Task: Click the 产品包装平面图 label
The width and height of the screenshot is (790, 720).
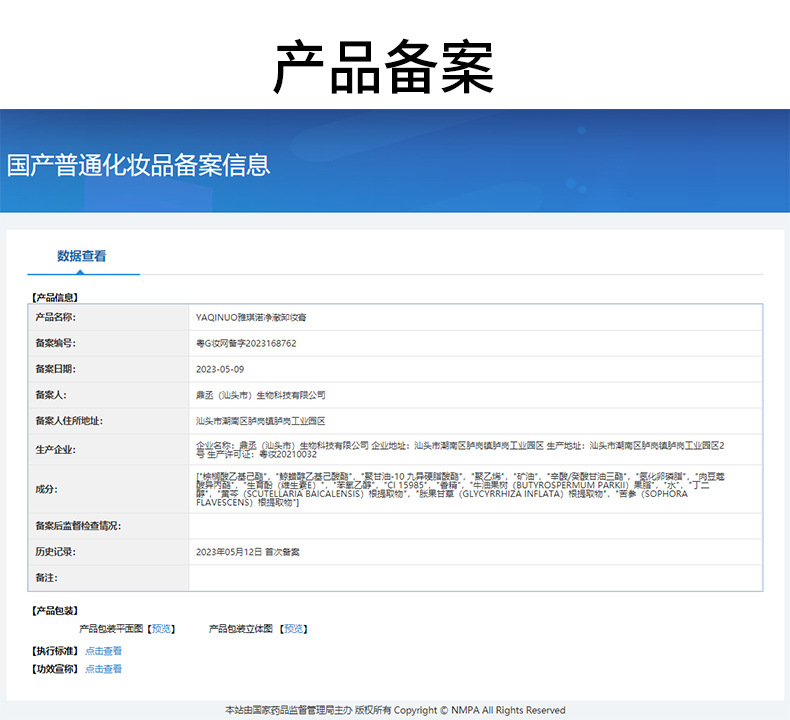Action: (111, 629)
